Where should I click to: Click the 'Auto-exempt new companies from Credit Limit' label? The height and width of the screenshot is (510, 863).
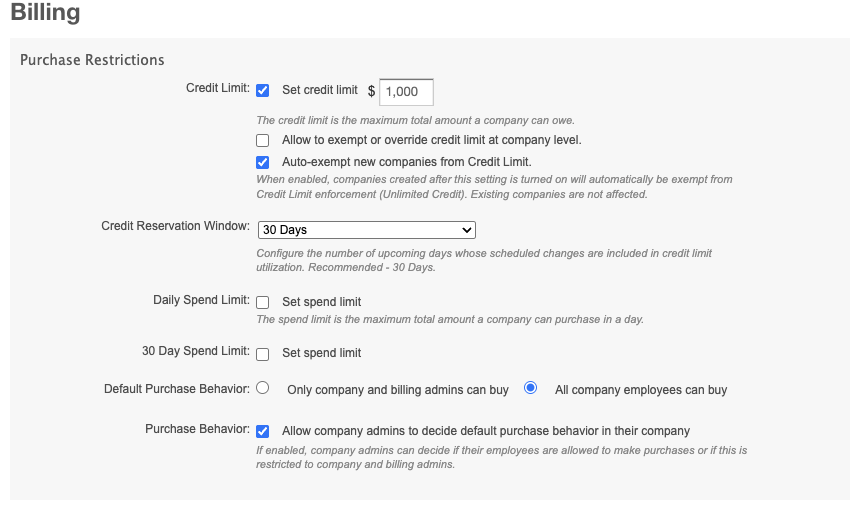pos(407,162)
